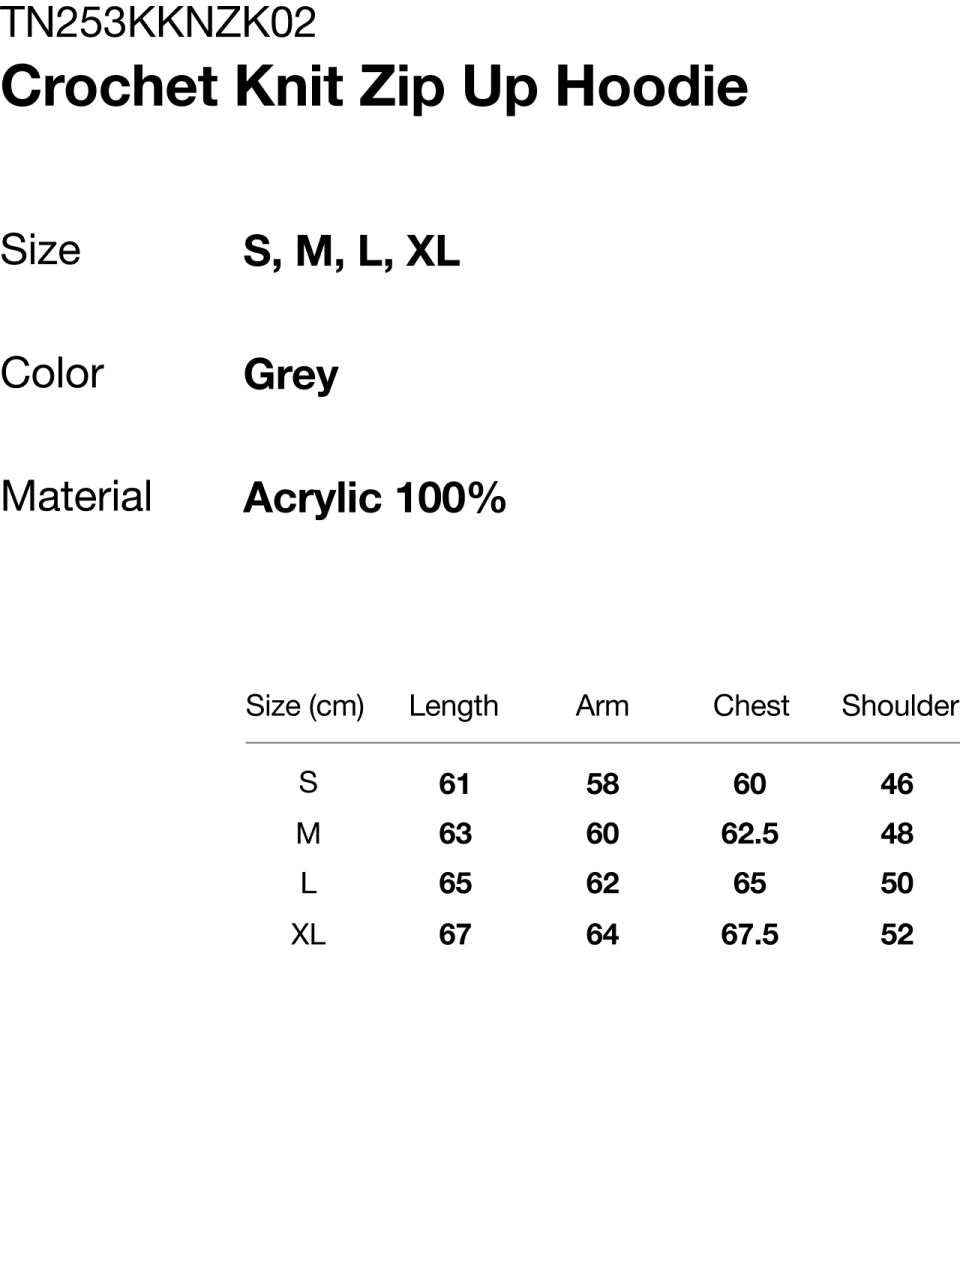Click the Material label
Viewport: 960px width, 1281px height.
click(x=76, y=496)
